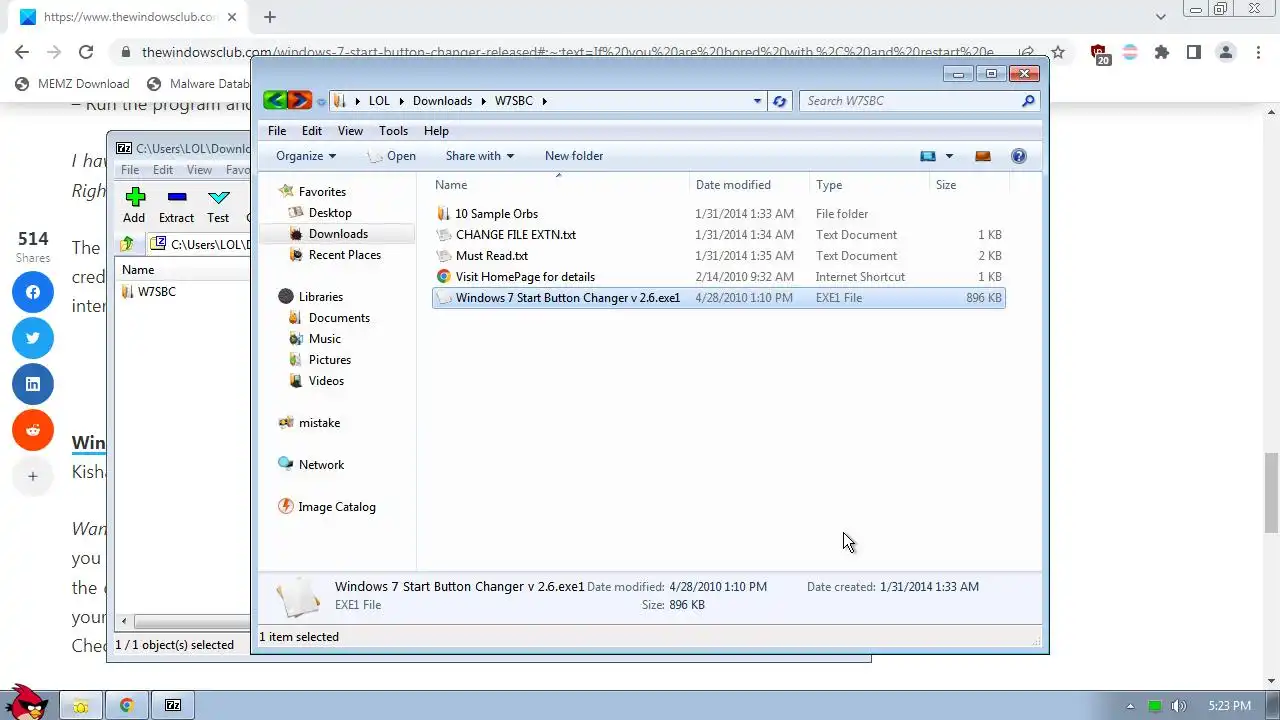Click the New folder button
The height and width of the screenshot is (720, 1280).
[574, 156]
